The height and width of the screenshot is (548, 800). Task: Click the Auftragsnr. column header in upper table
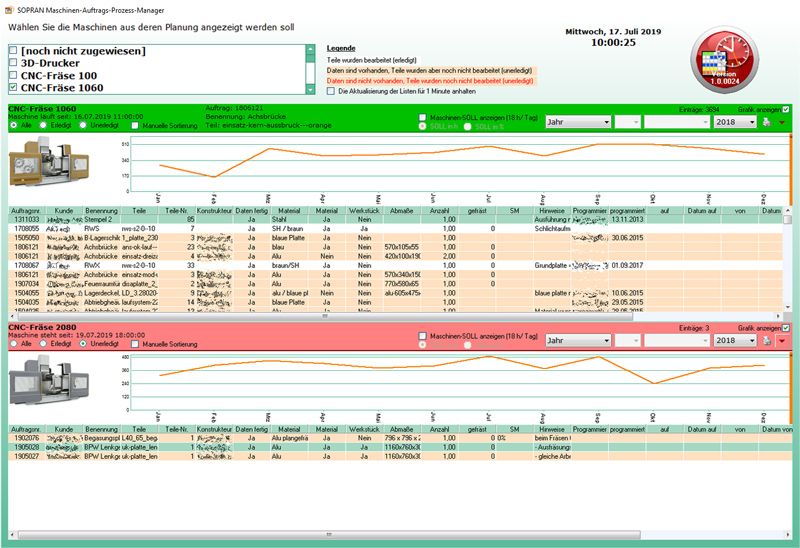[x=26, y=210]
